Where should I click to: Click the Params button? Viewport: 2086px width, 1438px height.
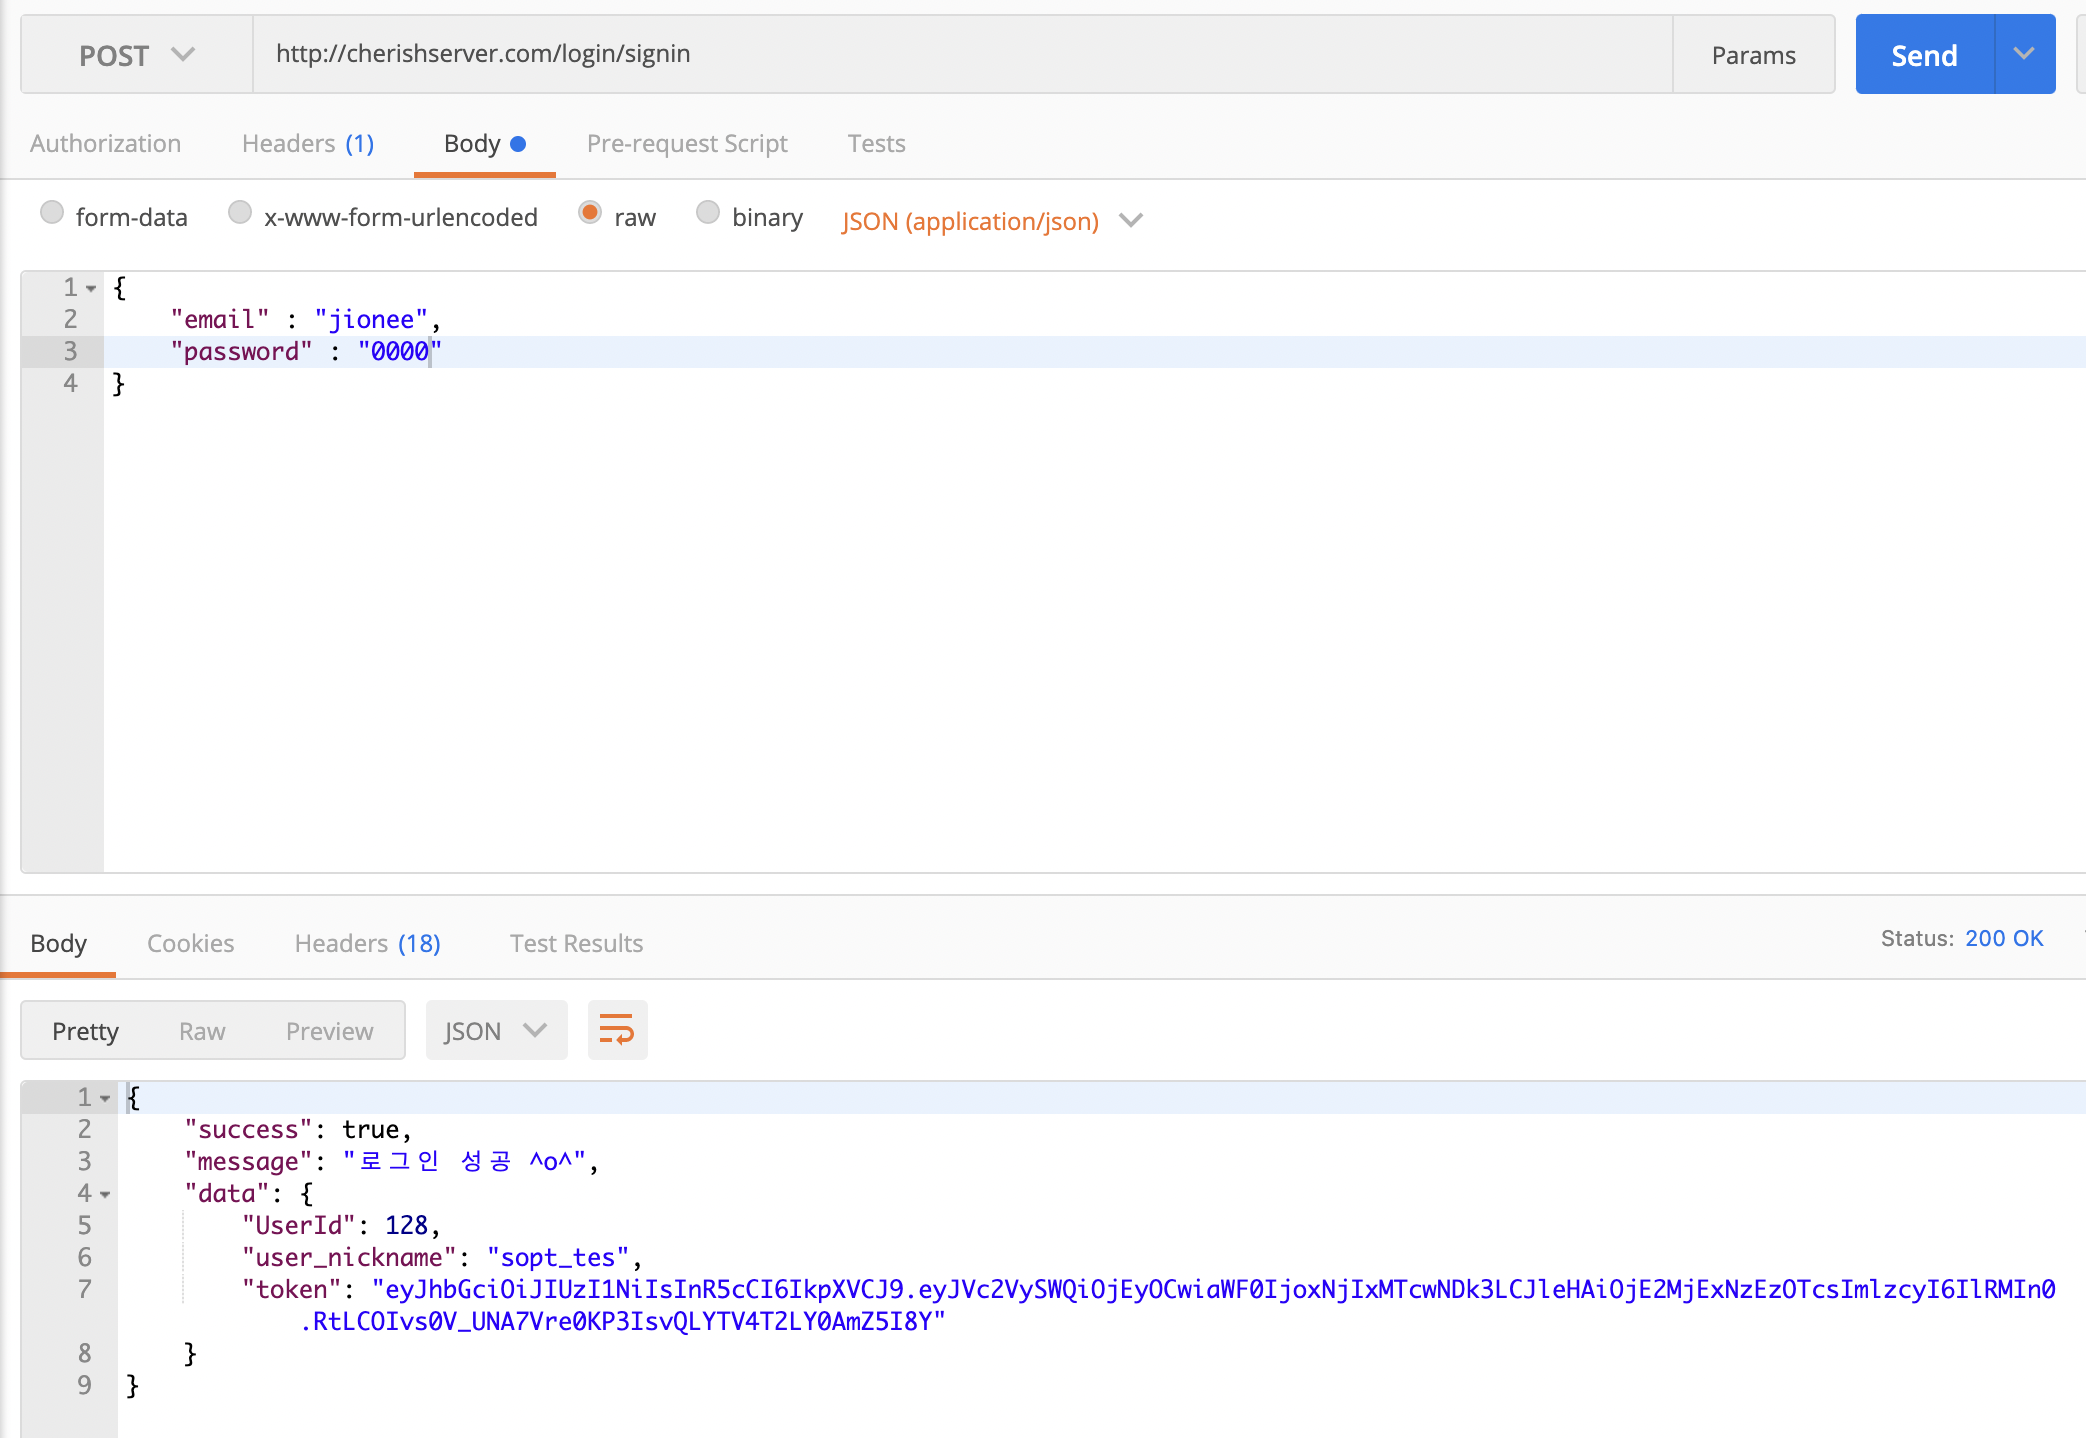tap(1753, 54)
